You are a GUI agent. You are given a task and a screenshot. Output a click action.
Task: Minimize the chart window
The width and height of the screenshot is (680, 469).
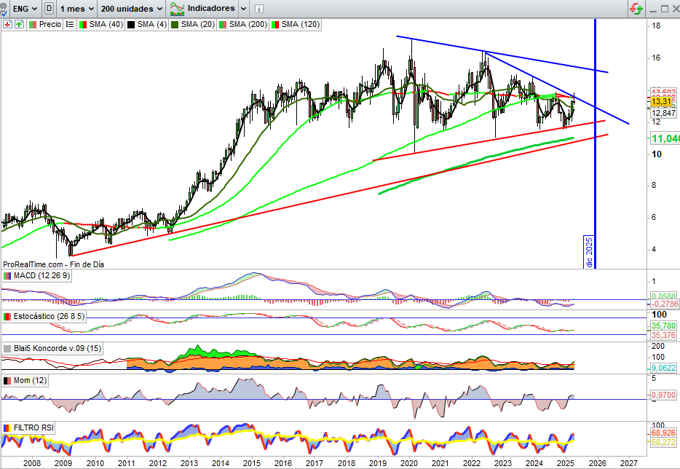(654, 9)
